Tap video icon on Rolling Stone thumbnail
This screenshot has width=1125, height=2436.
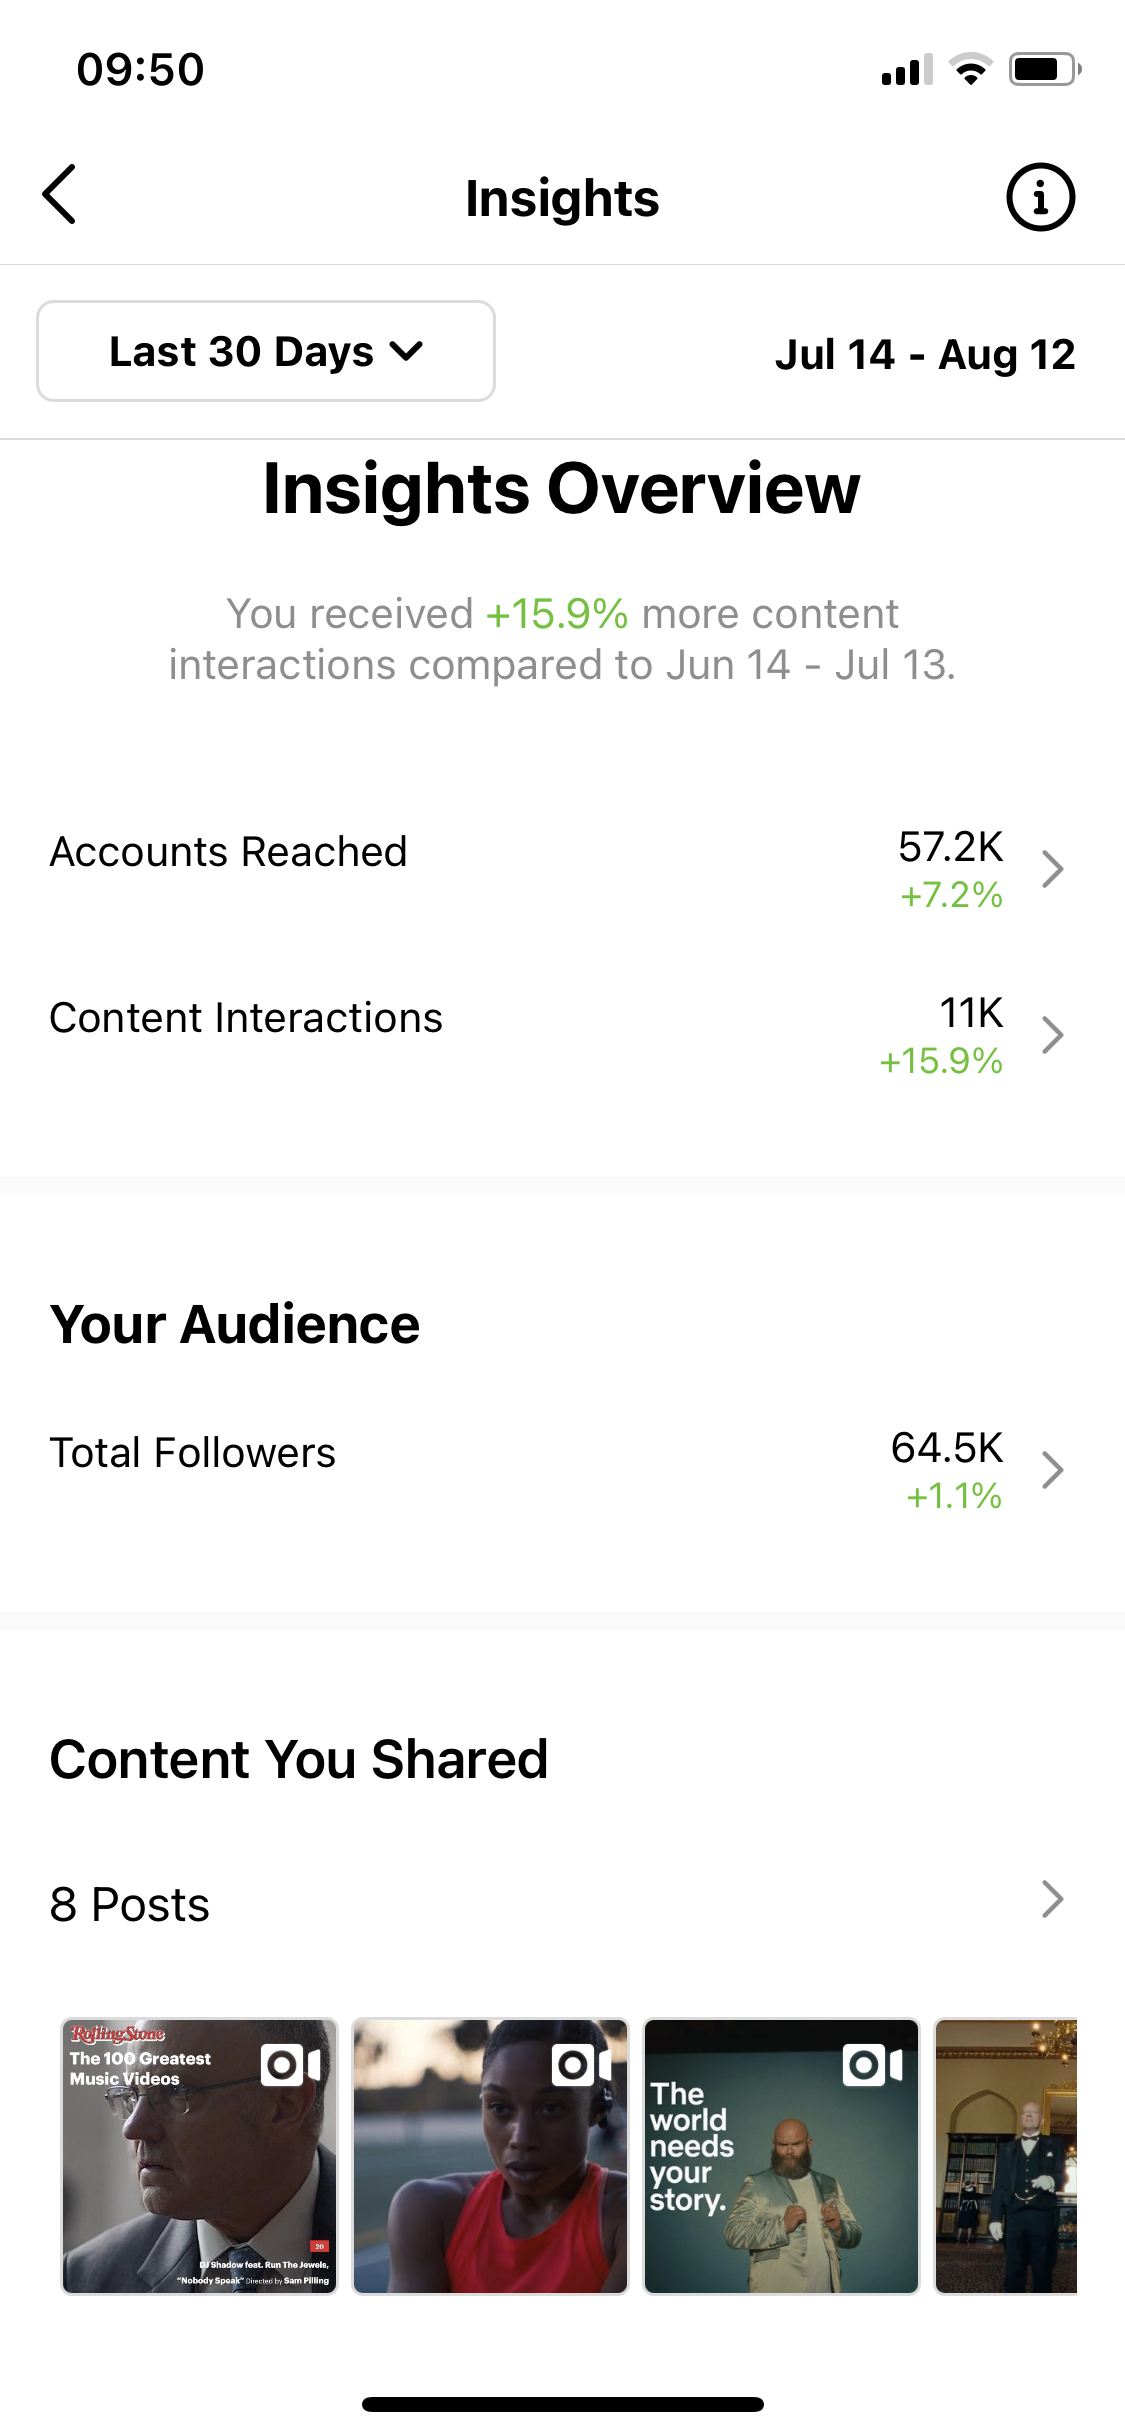[x=290, y=2064]
